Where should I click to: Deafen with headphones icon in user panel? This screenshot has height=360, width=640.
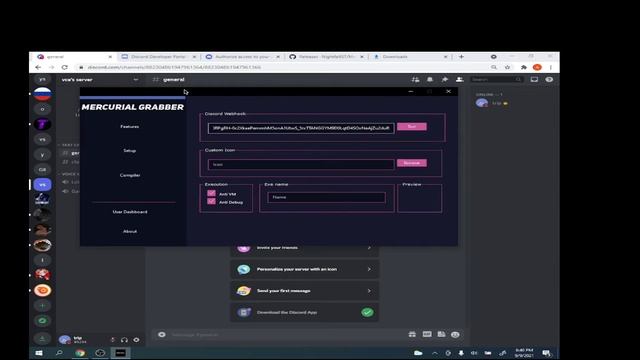click(x=124, y=340)
